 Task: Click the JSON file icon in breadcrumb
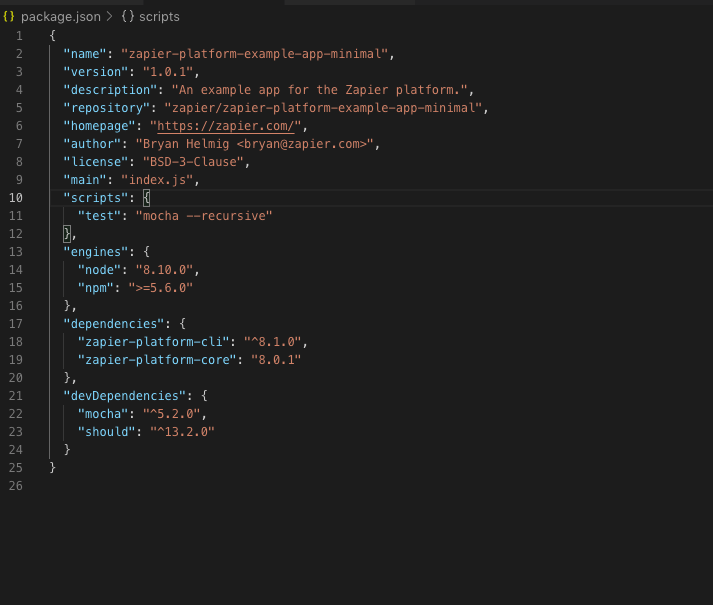click(x=10, y=17)
